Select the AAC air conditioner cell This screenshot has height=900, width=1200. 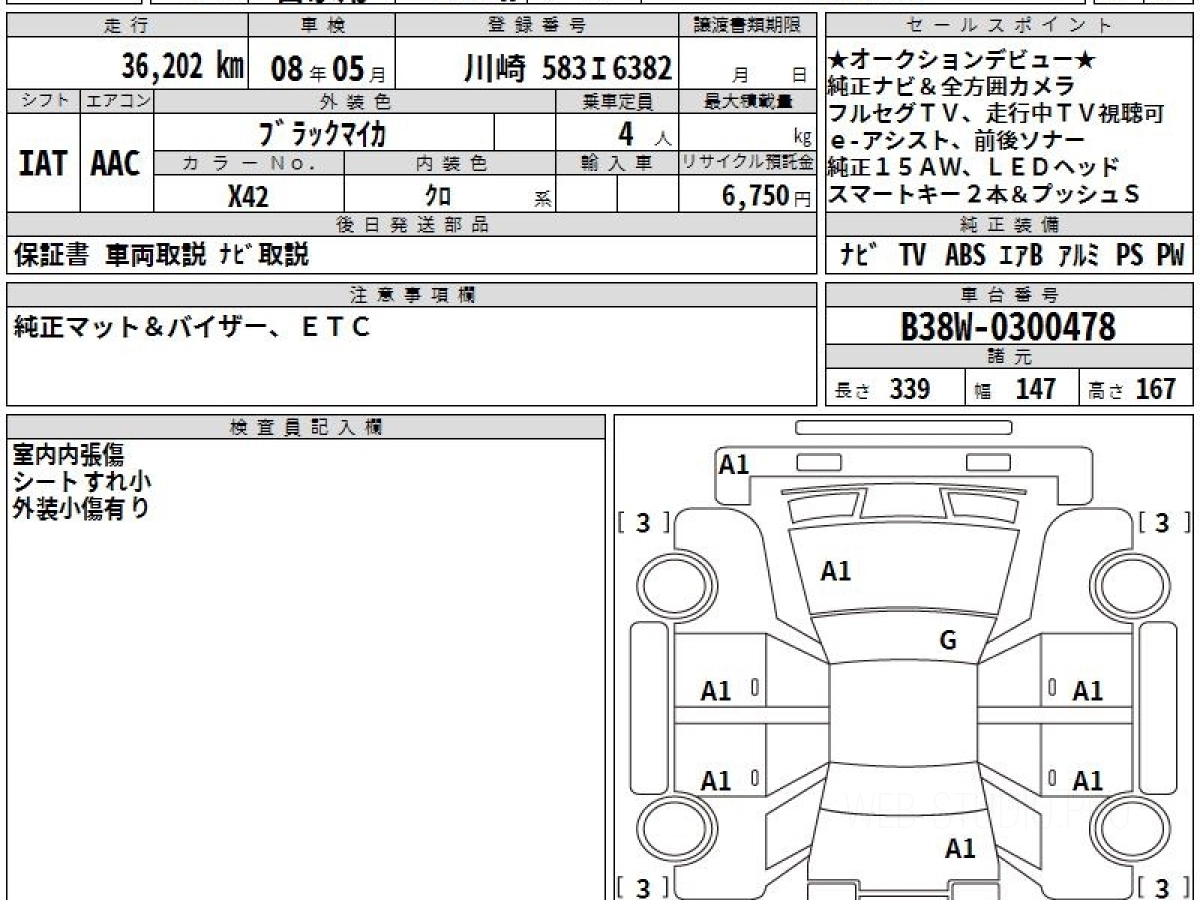point(116,163)
